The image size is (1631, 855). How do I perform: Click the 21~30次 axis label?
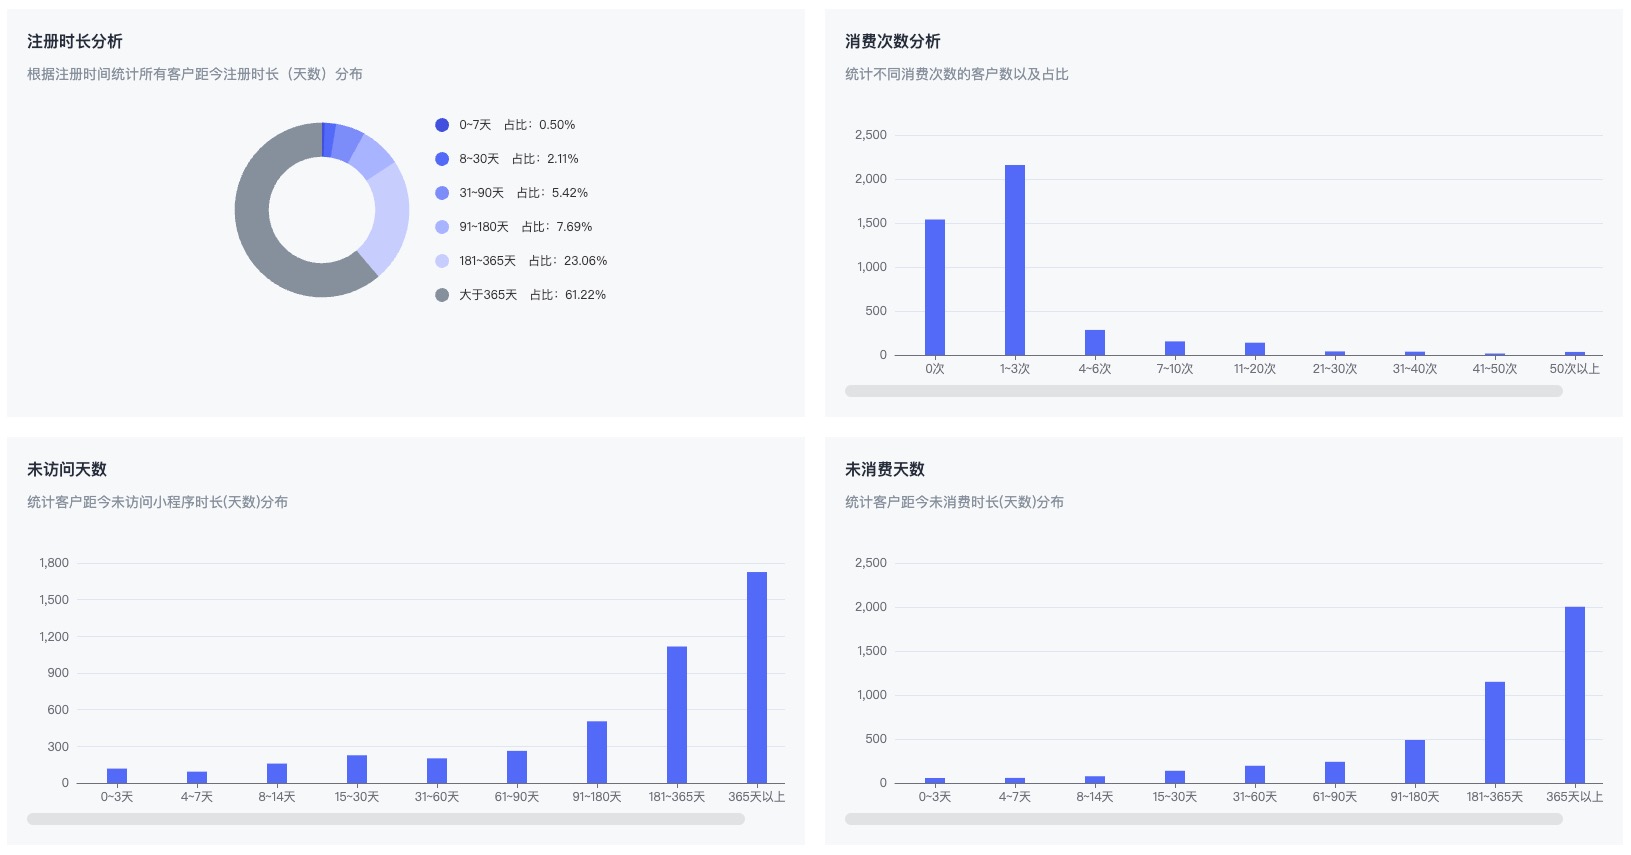point(1335,369)
